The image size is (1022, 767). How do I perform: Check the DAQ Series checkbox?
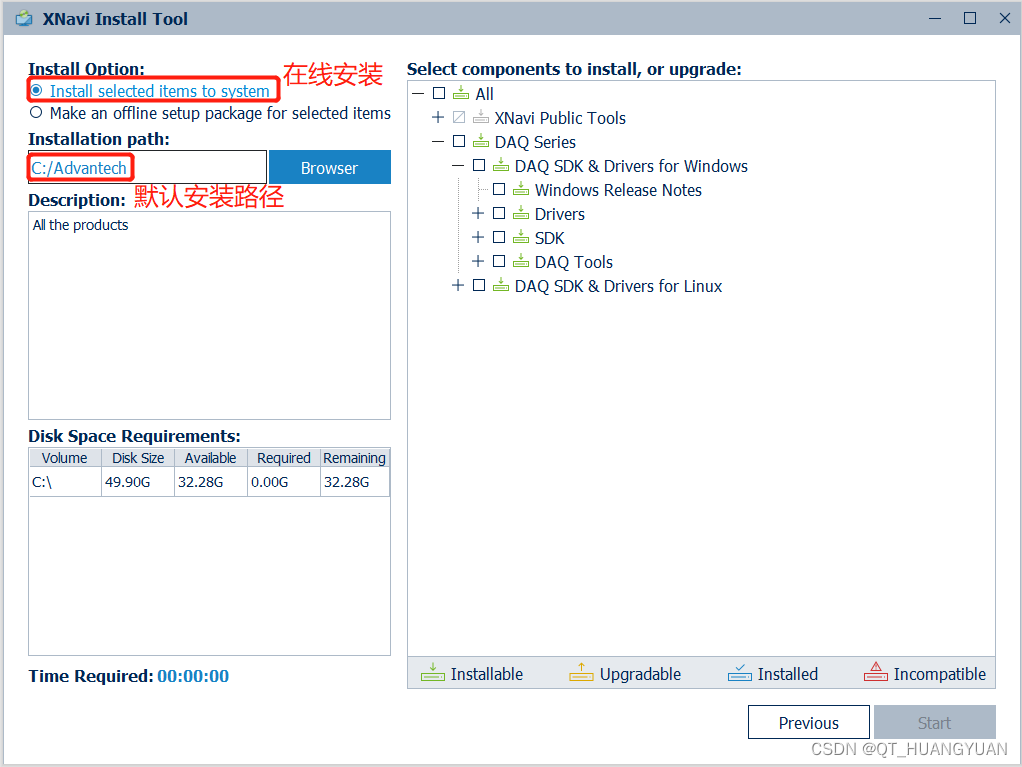(x=459, y=141)
